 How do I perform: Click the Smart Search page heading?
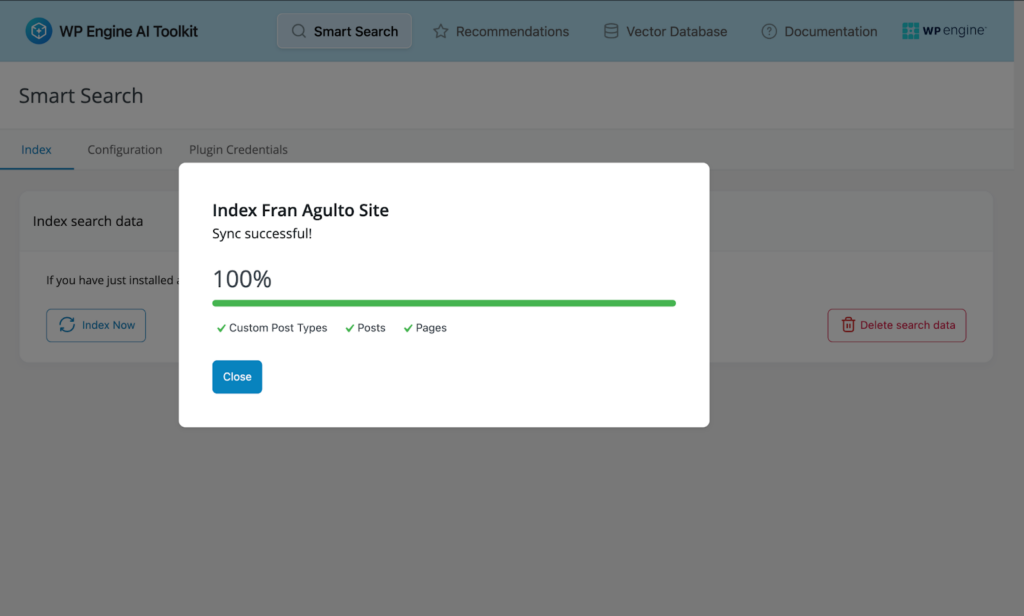coord(81,96)
